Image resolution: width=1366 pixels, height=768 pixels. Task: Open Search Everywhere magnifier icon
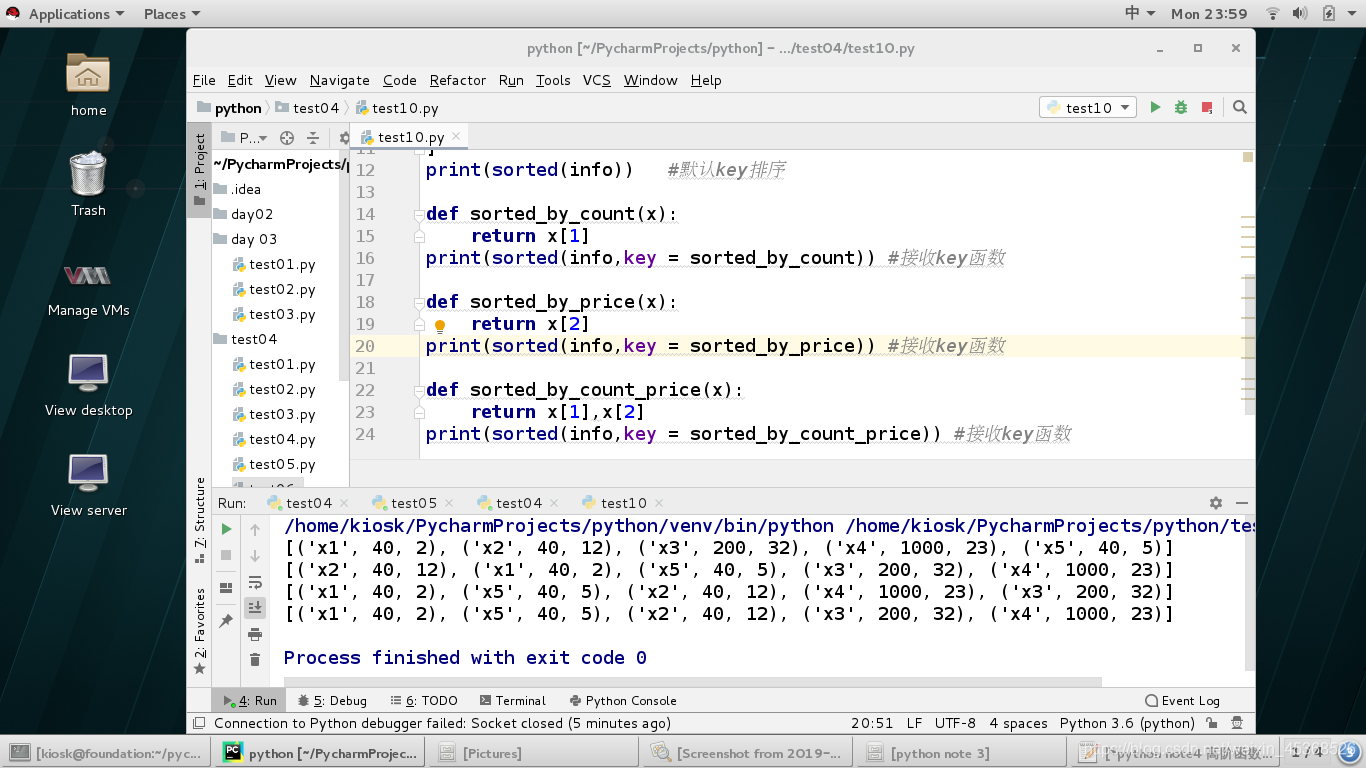pyautogui.click(x=1240, y=107)
